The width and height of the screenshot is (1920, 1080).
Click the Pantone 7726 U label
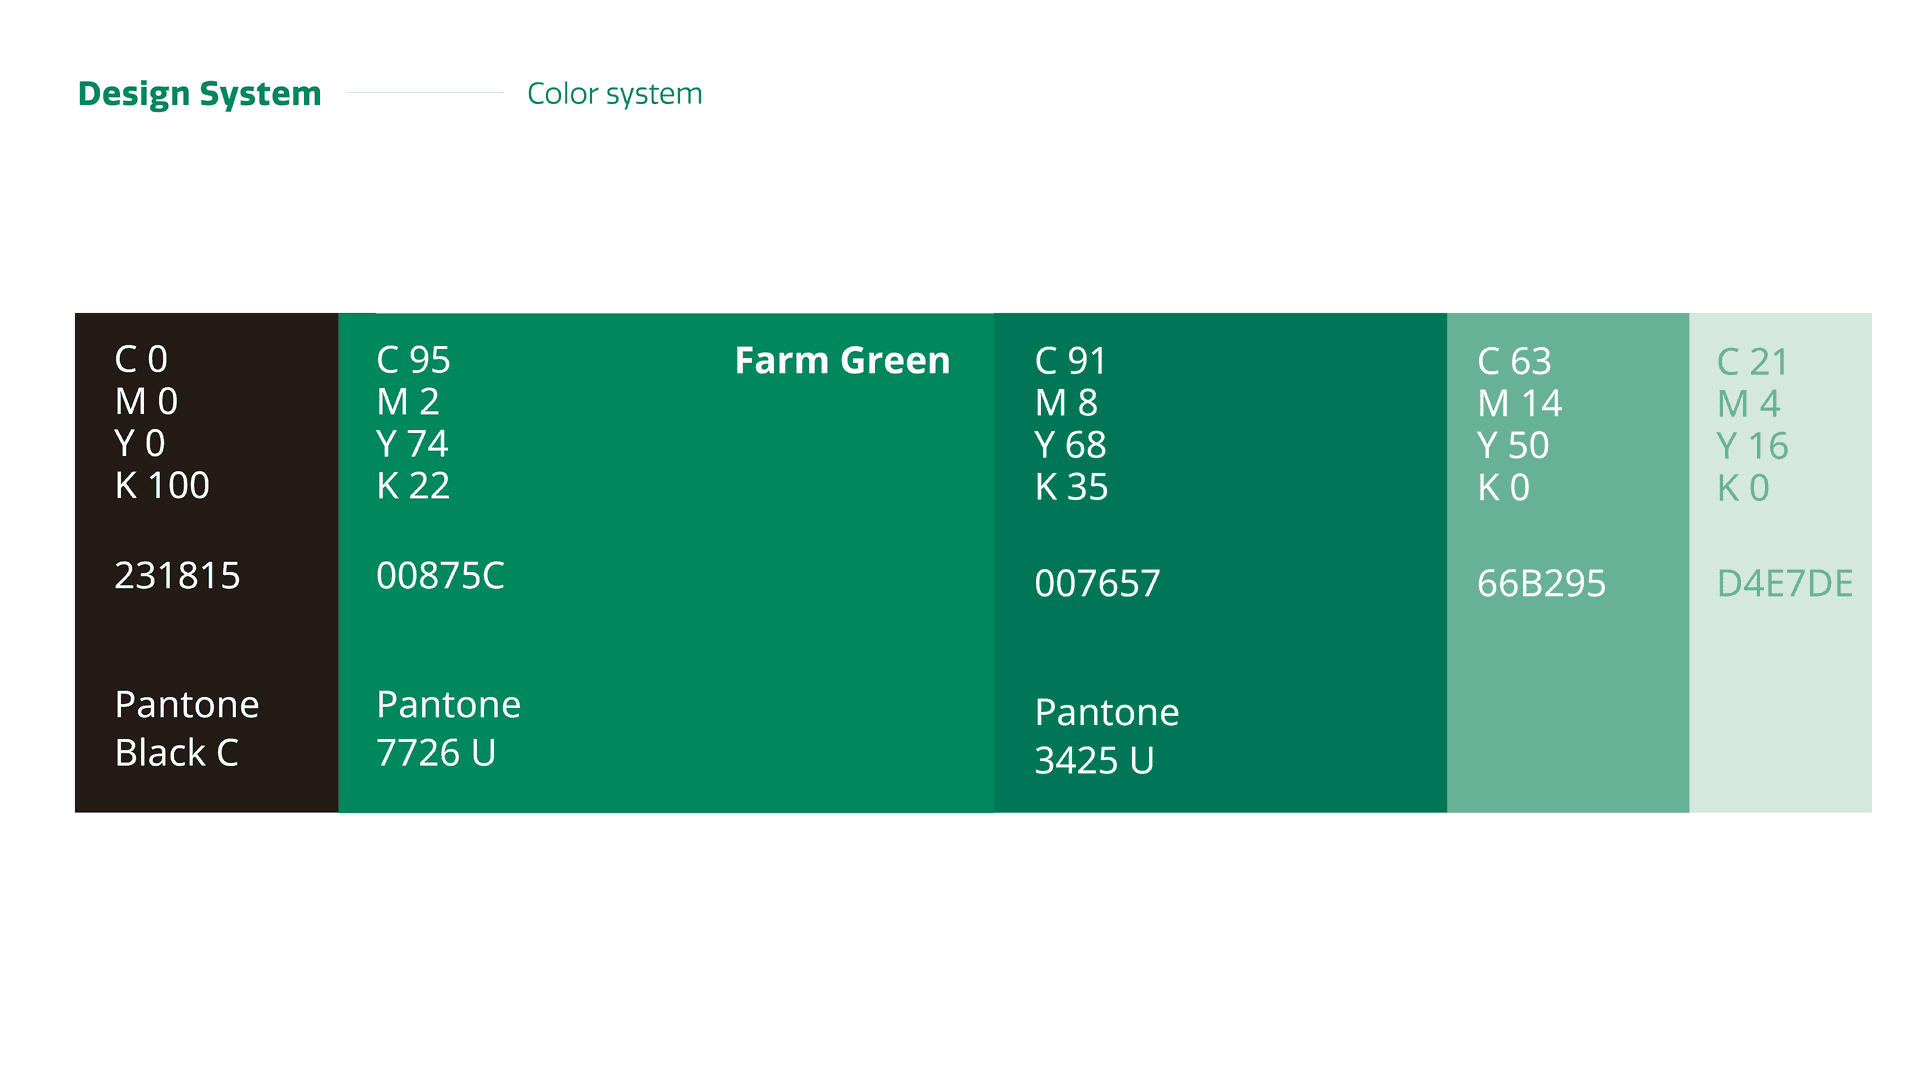tap(448, 728)
